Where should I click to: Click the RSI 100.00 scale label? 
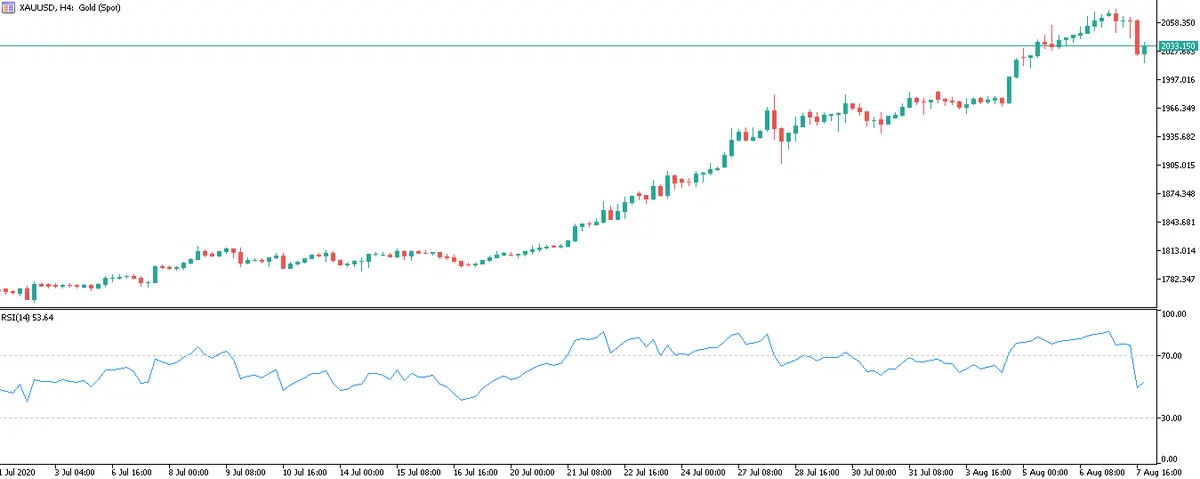pos(1173,314)
